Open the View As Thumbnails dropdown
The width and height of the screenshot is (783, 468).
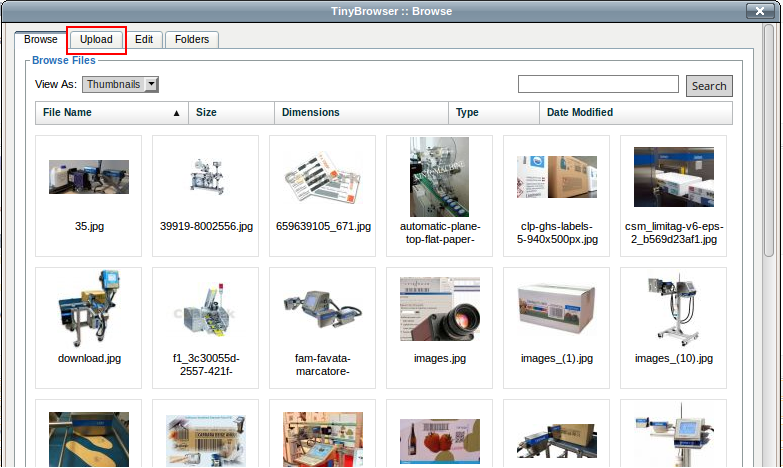coord(120,84)
